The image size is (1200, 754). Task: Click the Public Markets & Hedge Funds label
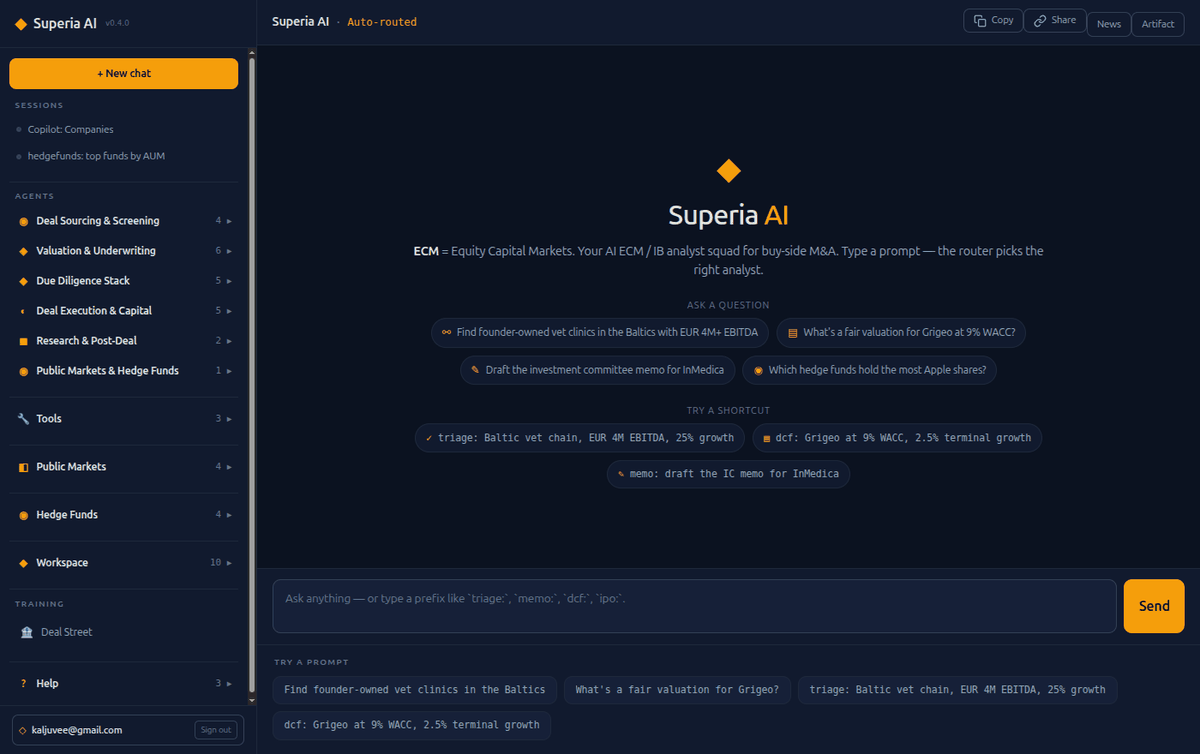(x=108, y=371)
